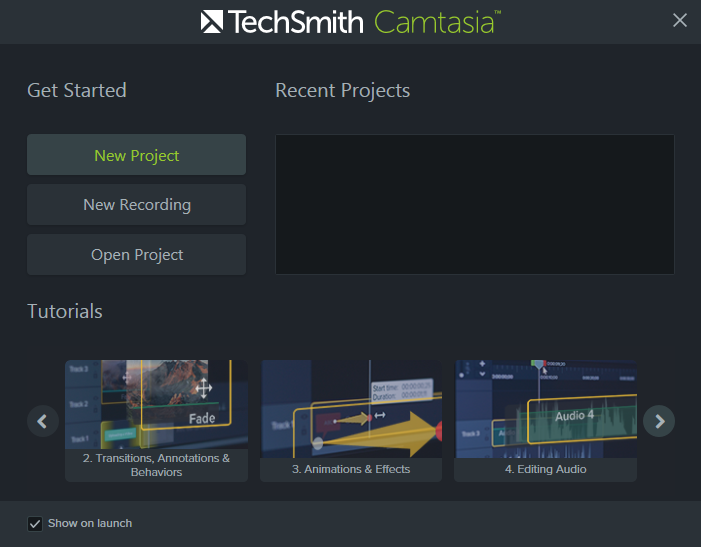Show next tutorials with right arrow

point(659,421)
